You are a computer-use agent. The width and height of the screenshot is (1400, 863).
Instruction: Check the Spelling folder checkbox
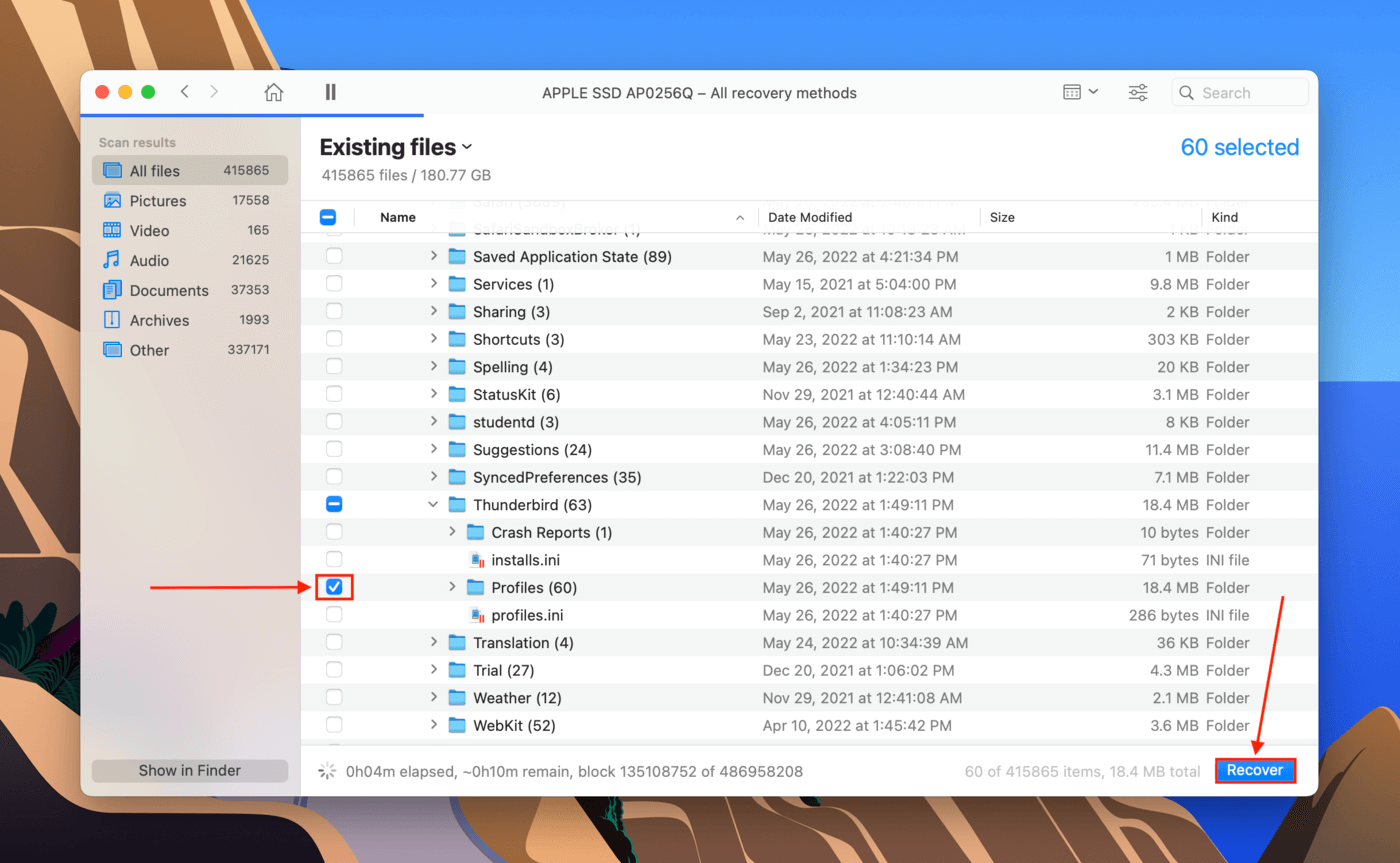click(334, 367)
